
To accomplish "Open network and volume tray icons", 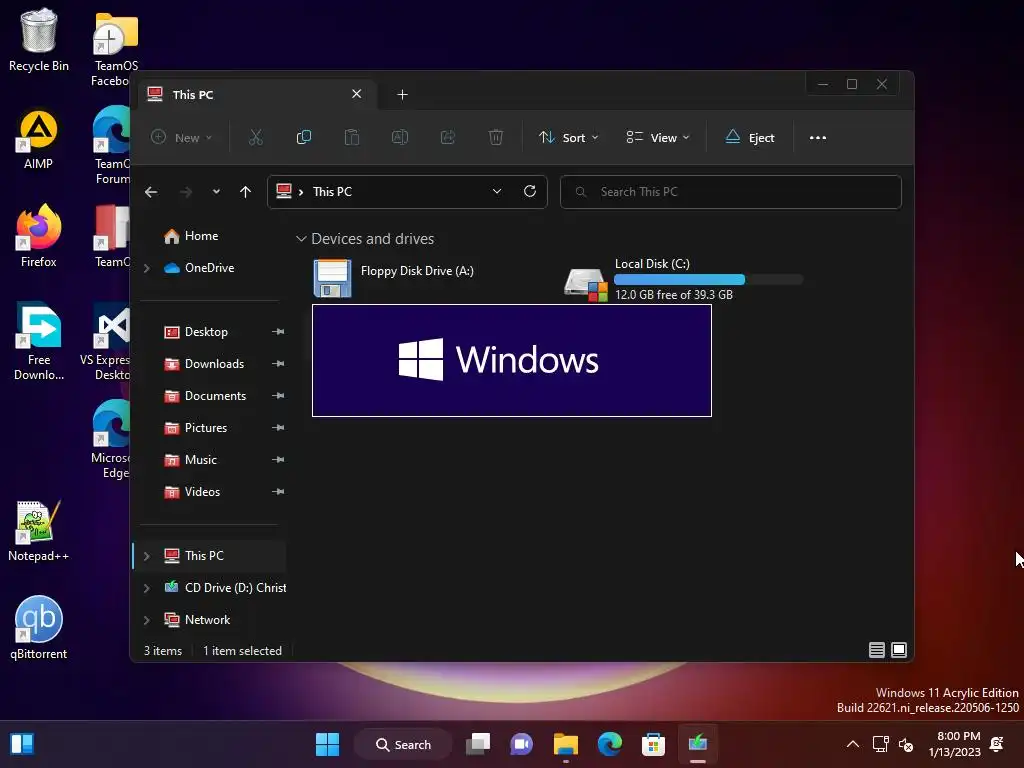I will point(893,744).
